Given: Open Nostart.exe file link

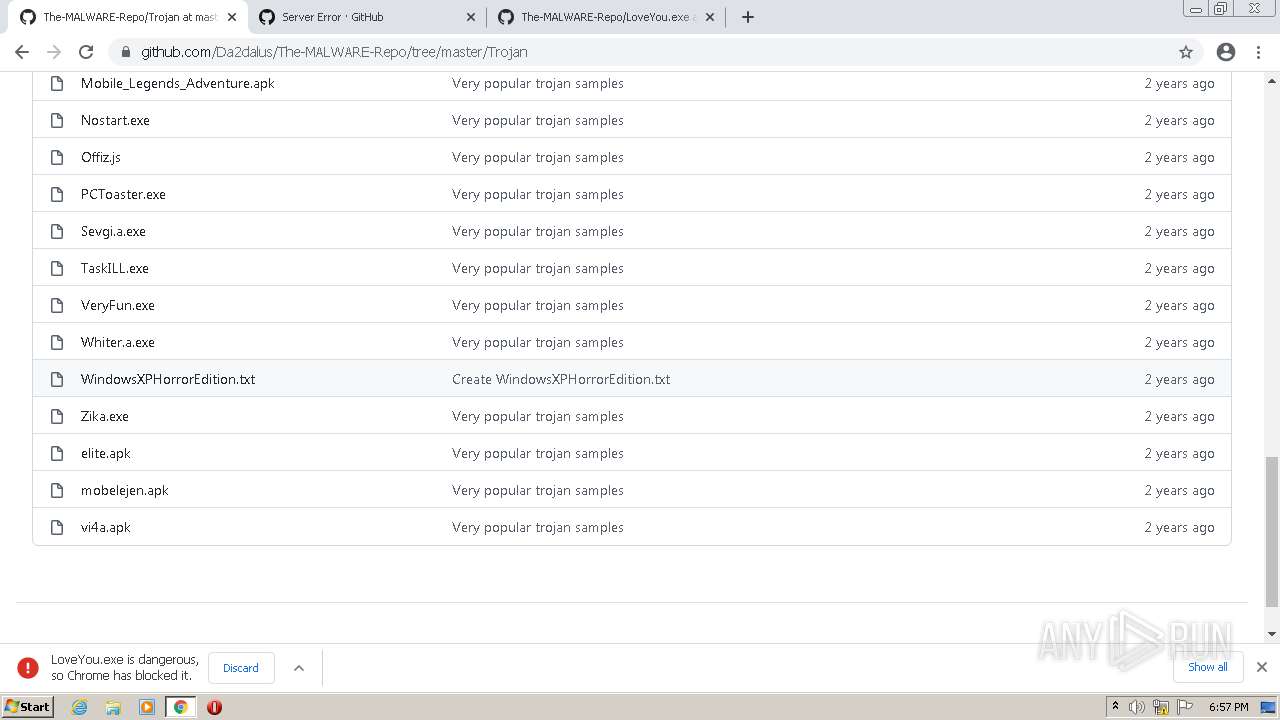Looking at the screenshot, I should click(x=115, y=120).
